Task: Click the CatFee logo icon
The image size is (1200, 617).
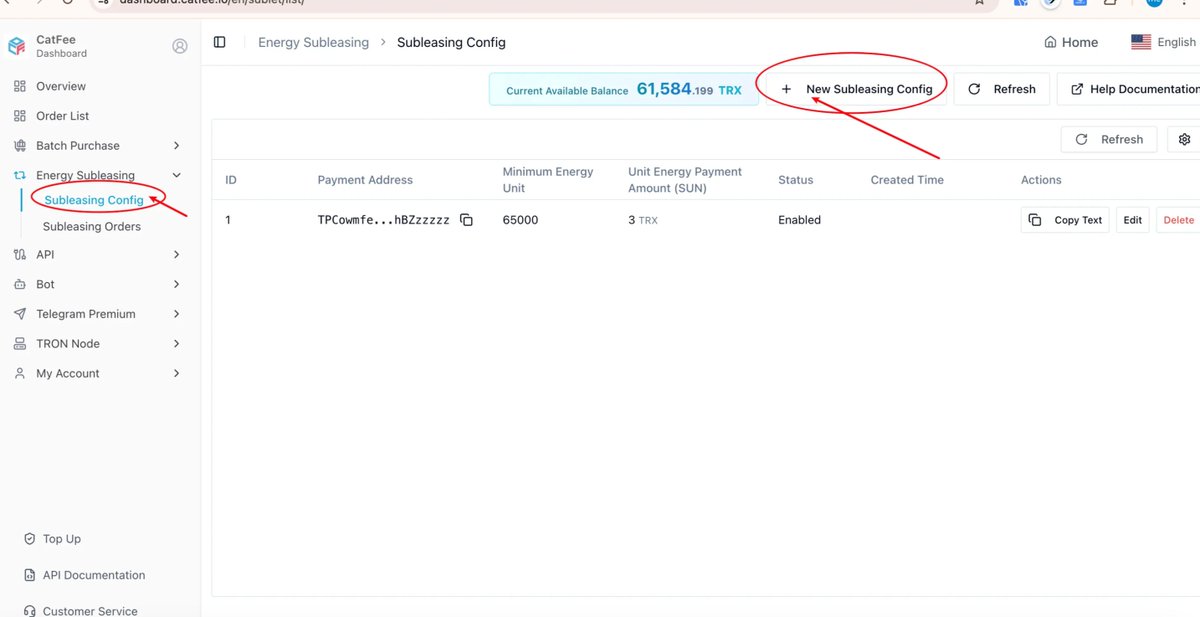Action: click(x=16, y=46)
